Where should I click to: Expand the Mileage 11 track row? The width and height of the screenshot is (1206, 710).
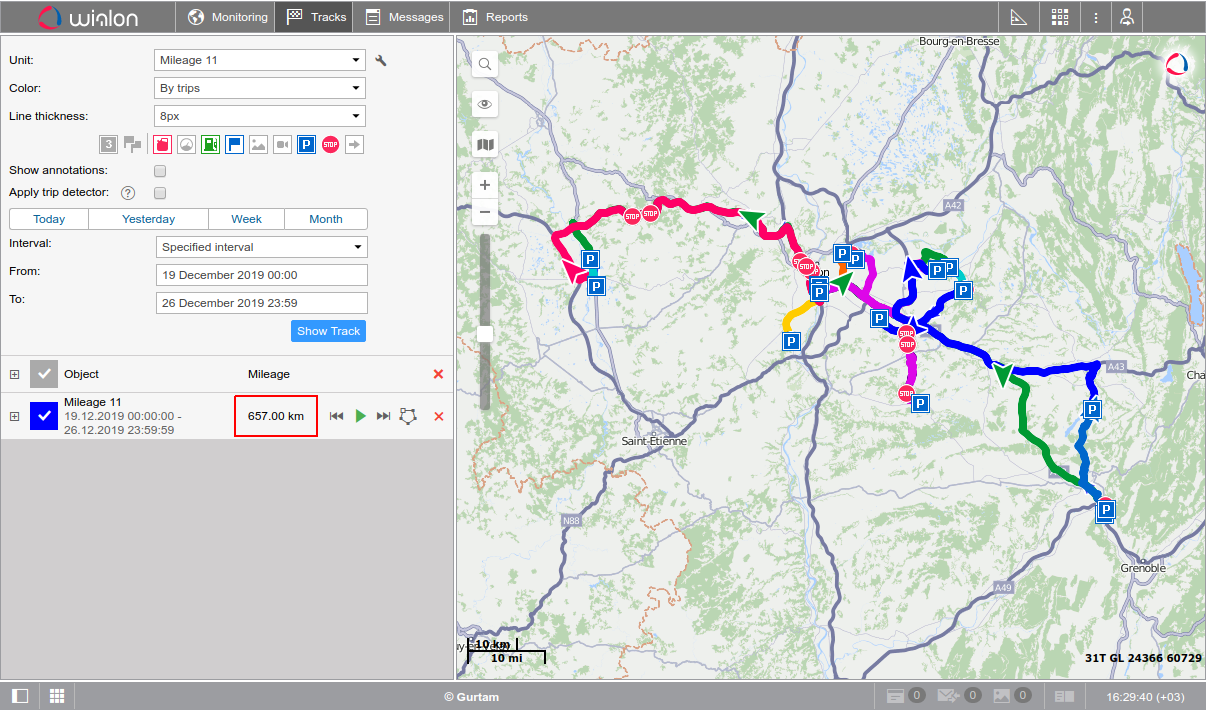point(14,415)
